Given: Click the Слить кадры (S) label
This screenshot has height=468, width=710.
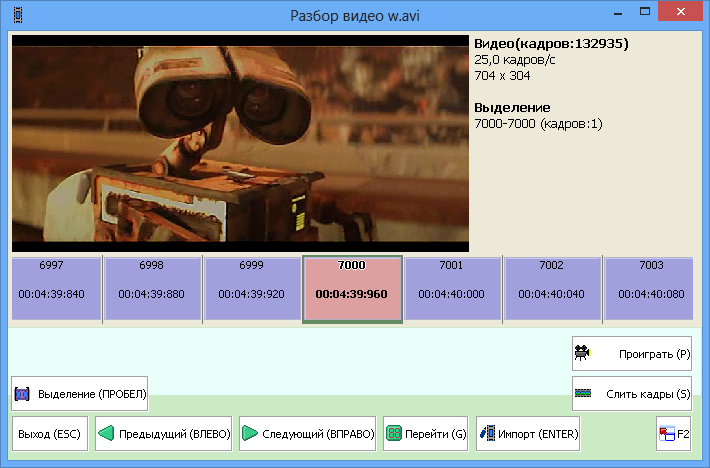Looking at the screenshot, I should click(648, 394).
